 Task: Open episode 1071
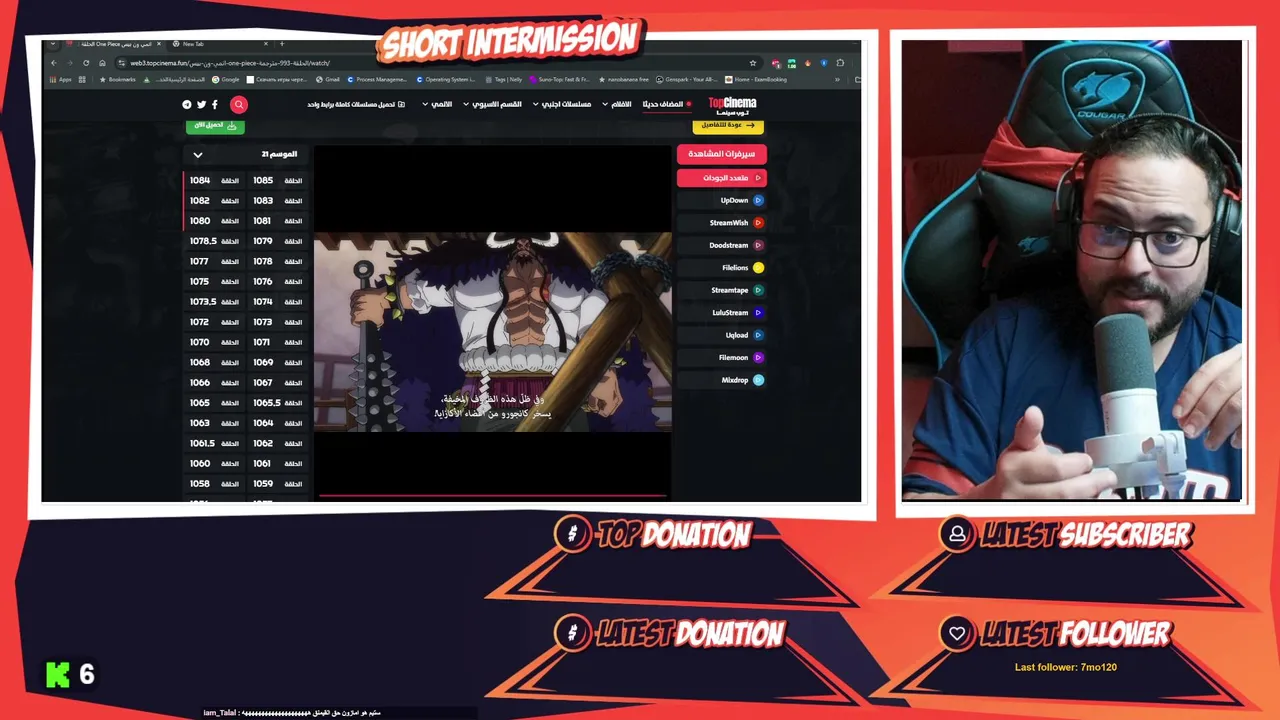277,342
